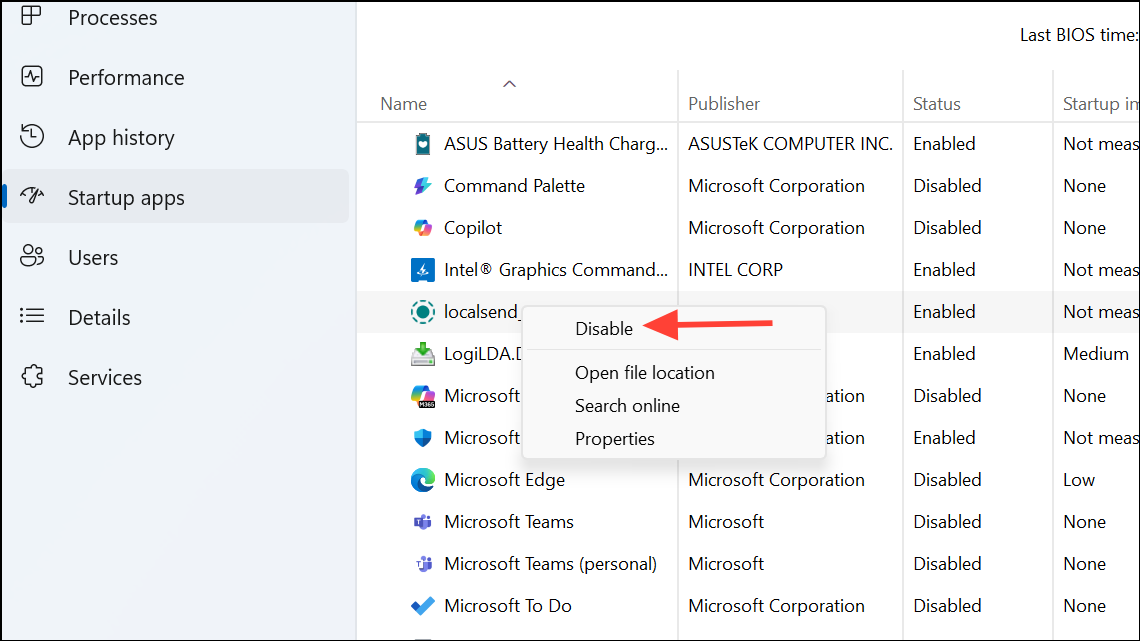Click the App history clock icon

click(x=32, y=136)
